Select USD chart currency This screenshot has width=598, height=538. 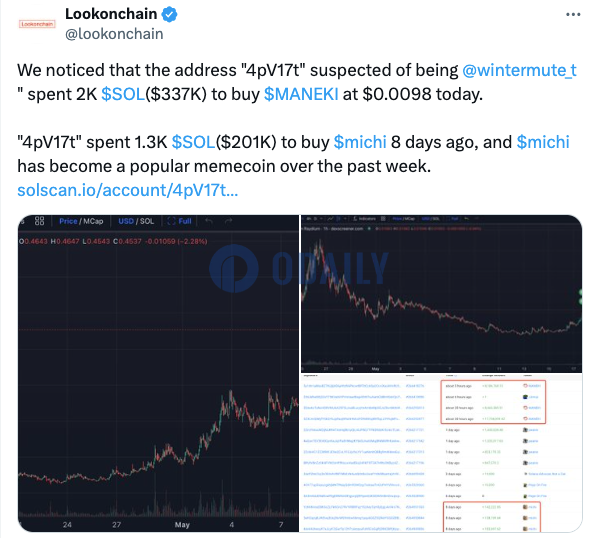point(126,221)
